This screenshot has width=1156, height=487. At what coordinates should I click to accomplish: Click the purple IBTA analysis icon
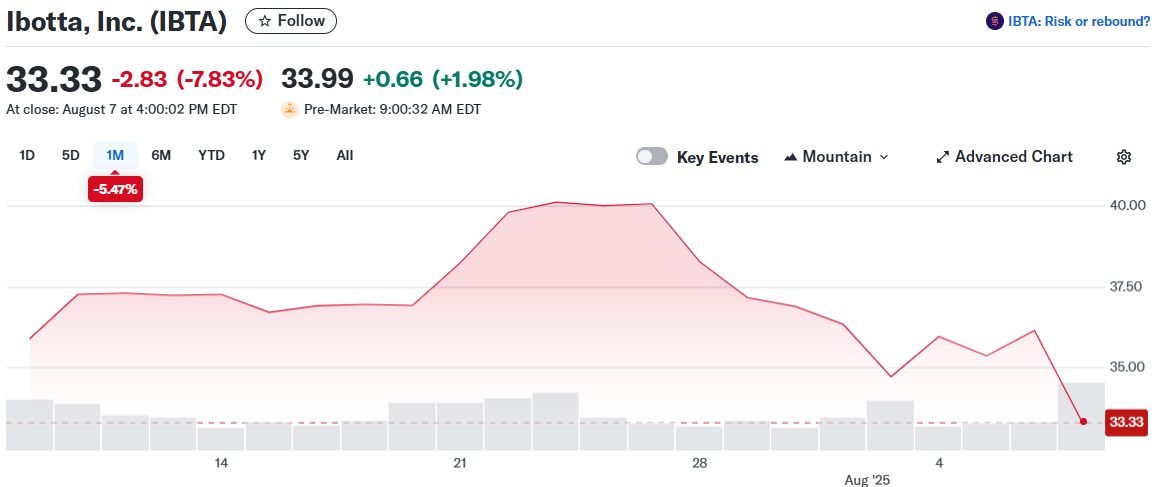click(995, 21)
